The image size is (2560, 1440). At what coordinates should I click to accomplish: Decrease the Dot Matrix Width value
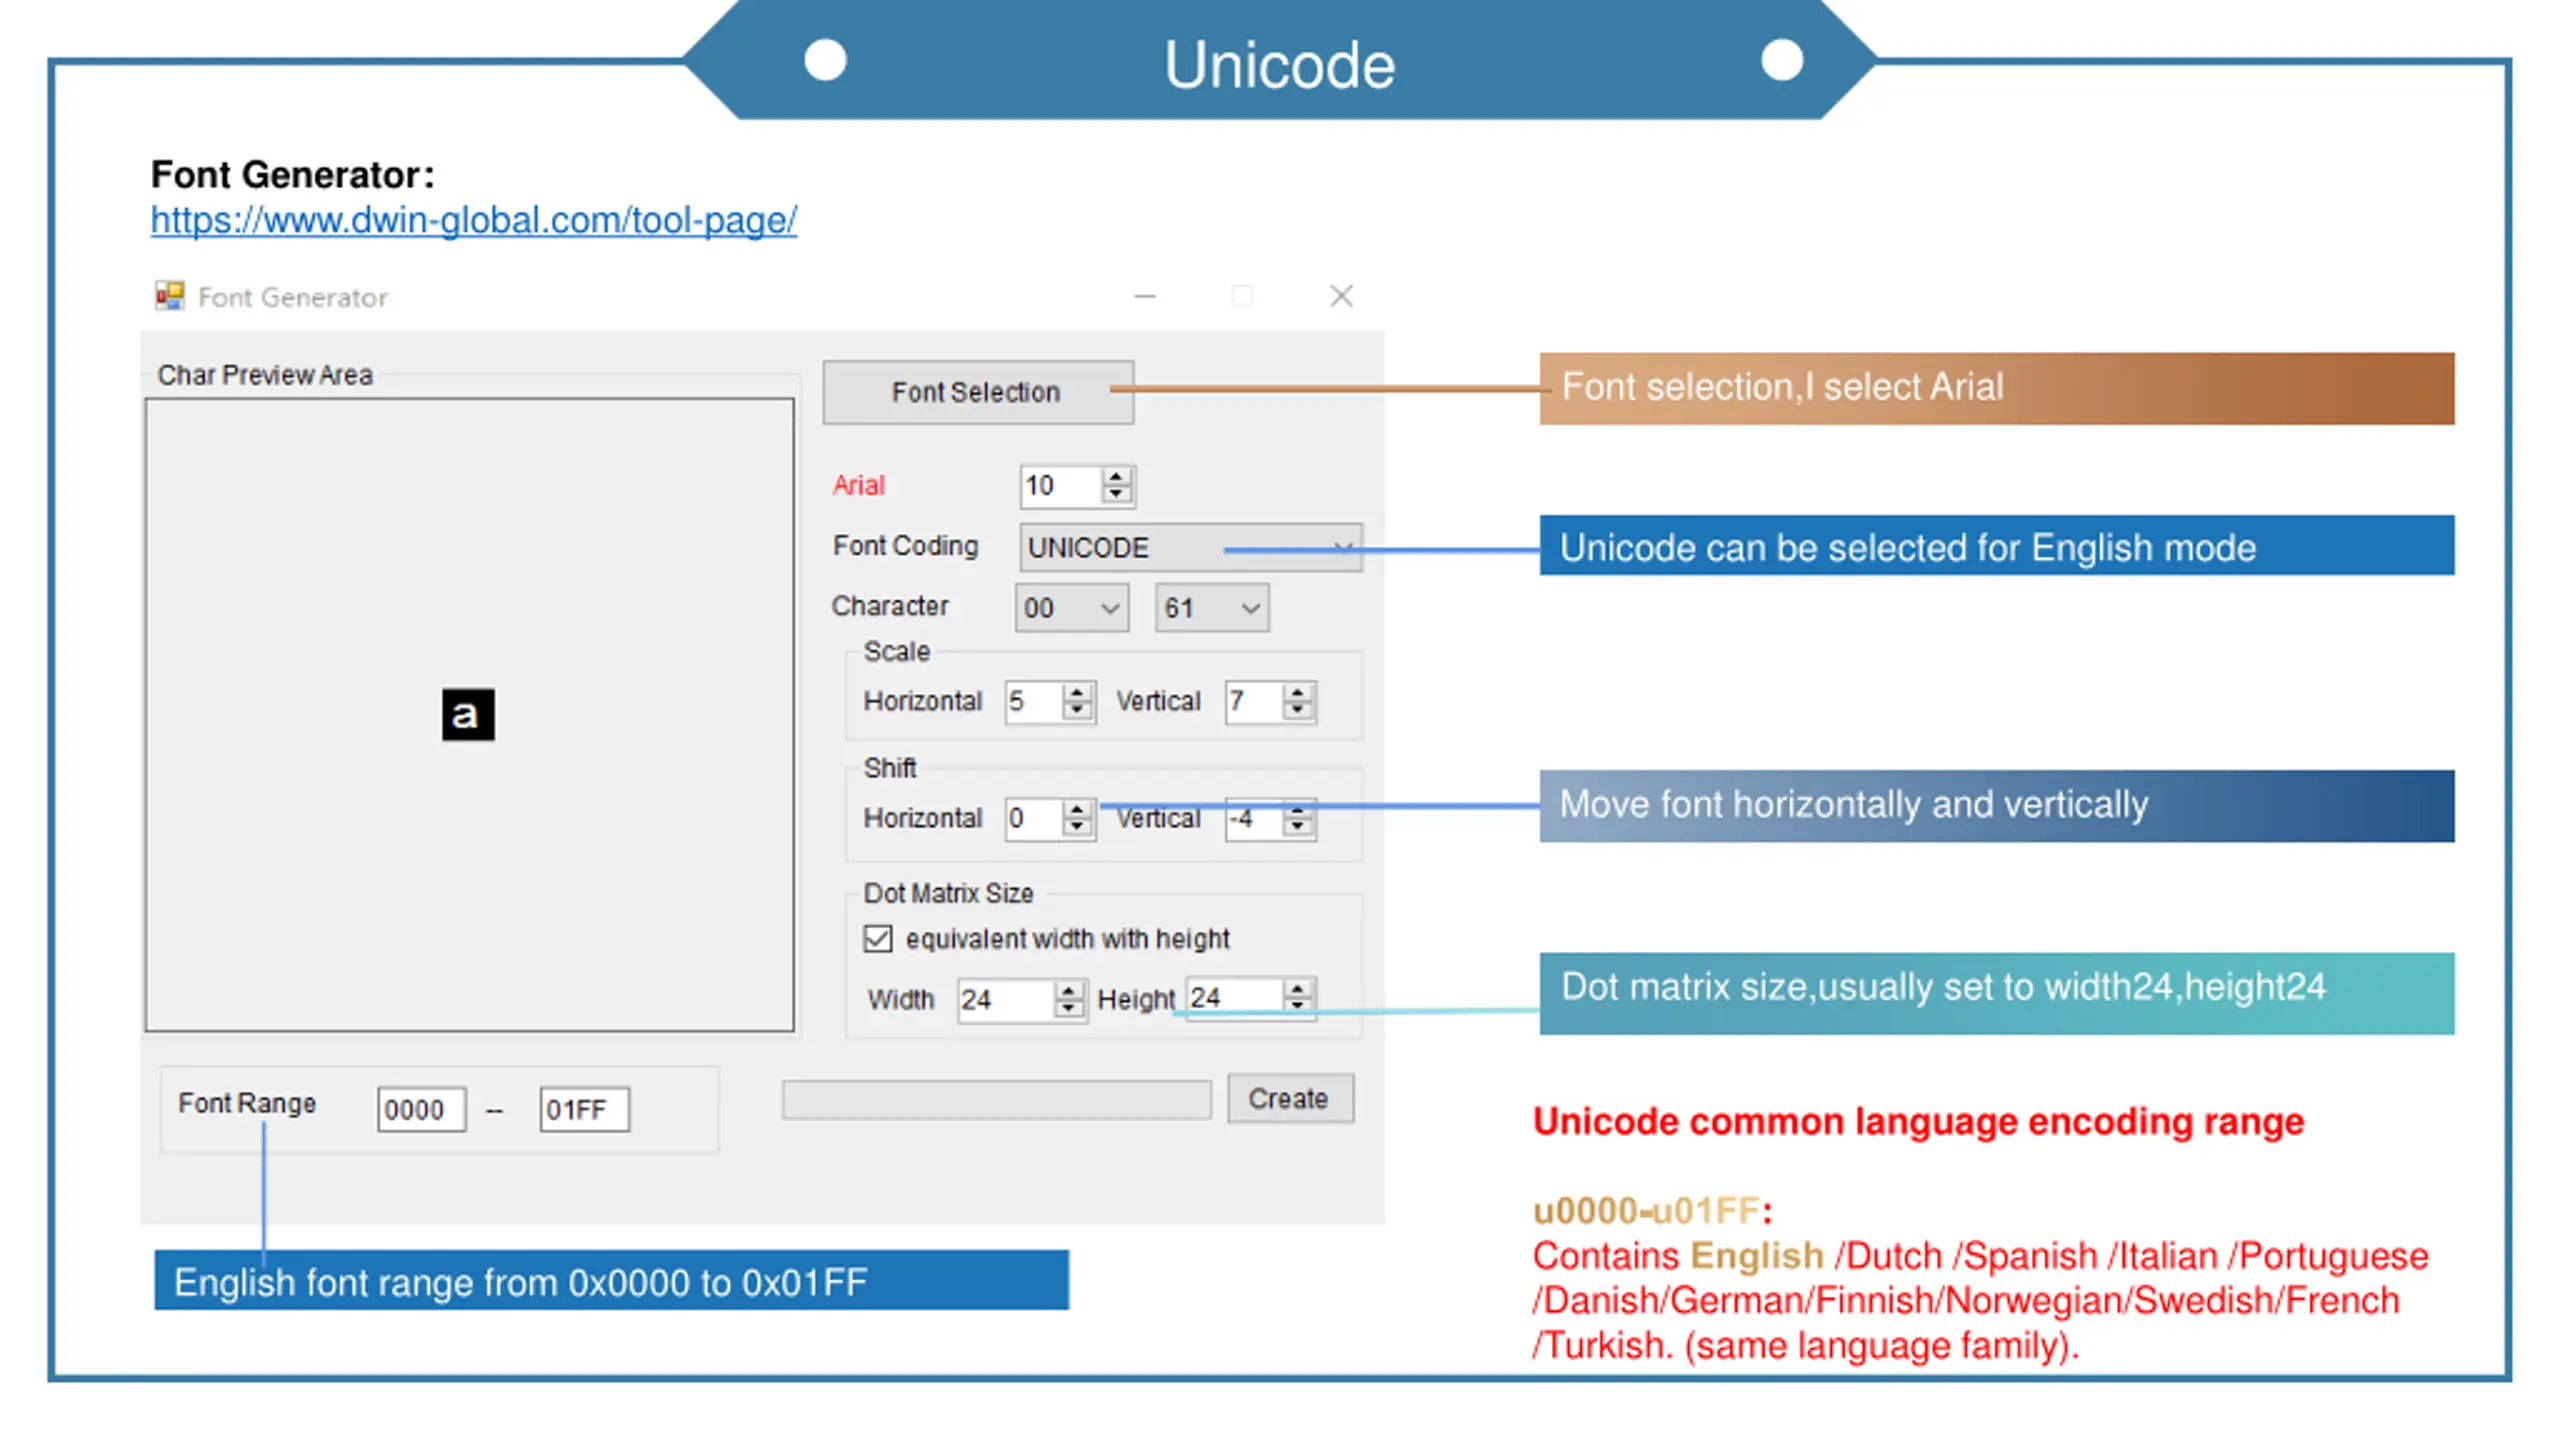point(1069,1008)
